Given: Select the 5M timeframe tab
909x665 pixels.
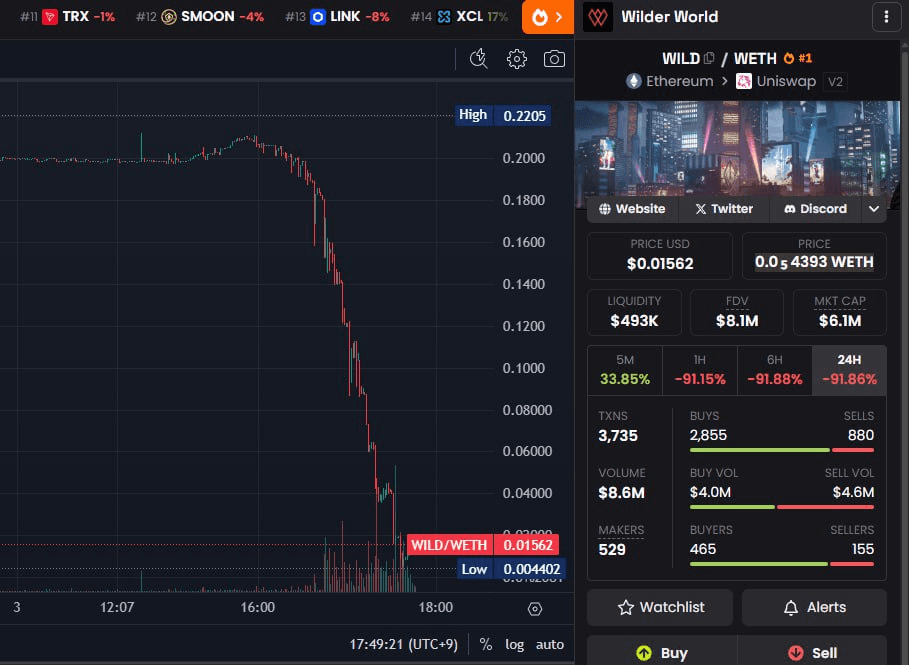Looking at the screenshot, I should [x=625, y=370].
